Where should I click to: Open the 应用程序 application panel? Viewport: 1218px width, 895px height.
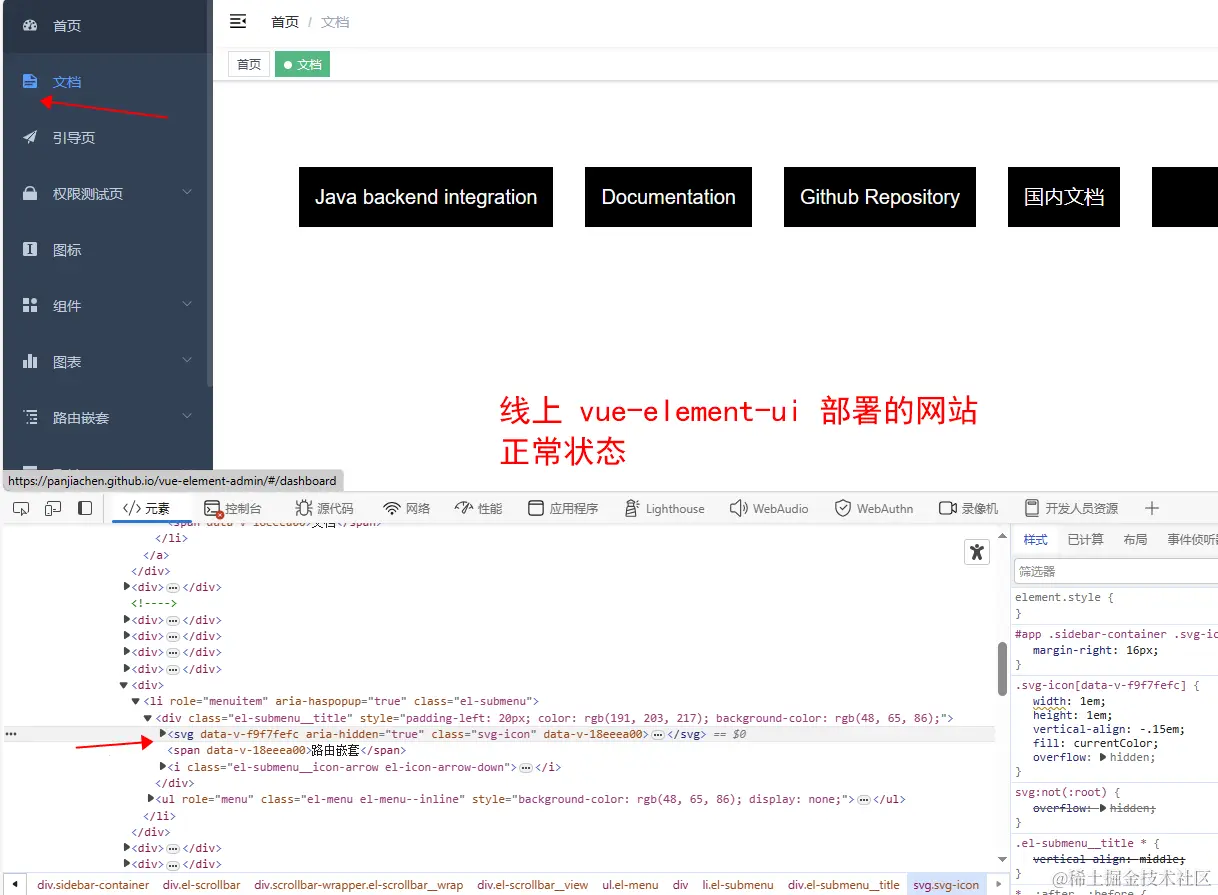563,509
